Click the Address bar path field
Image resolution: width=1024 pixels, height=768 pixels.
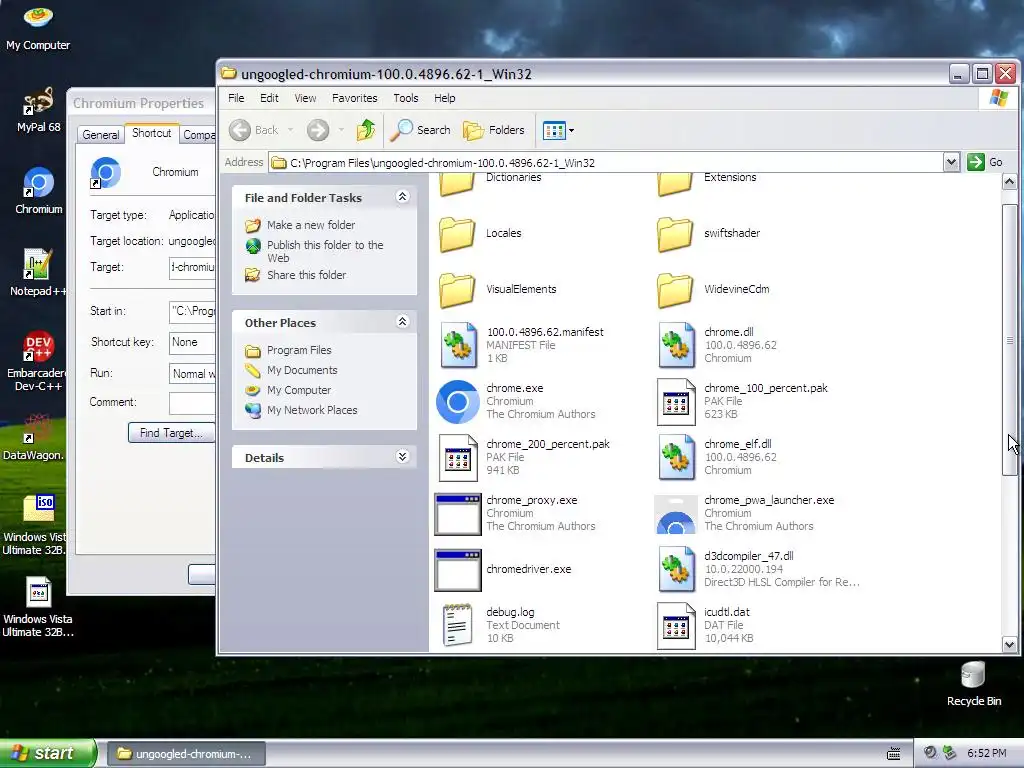[605, 163]
